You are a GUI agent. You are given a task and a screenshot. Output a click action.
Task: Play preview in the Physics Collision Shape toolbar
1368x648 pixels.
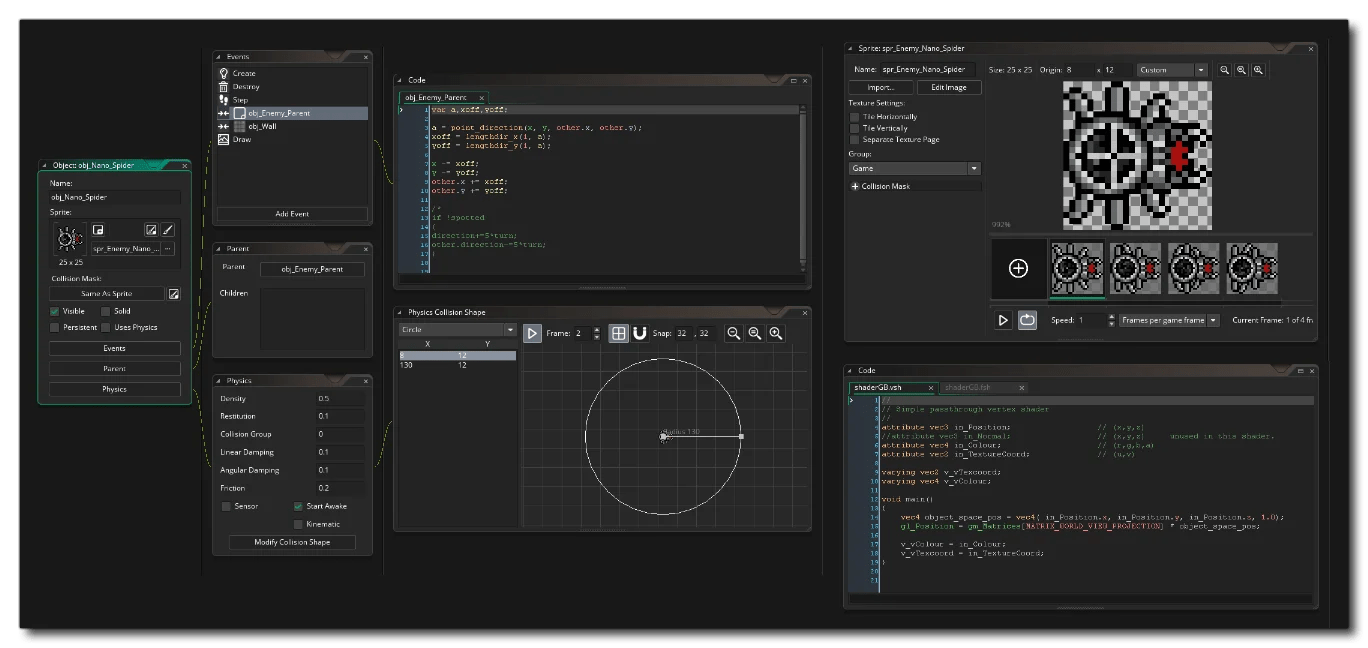coord(531,333)
